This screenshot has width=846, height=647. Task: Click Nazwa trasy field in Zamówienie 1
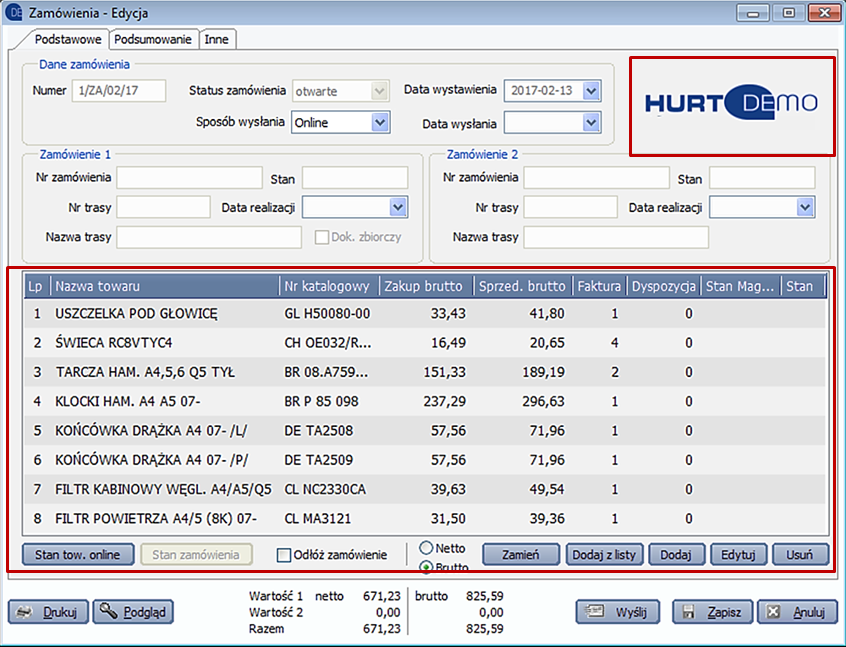point(209,237)
